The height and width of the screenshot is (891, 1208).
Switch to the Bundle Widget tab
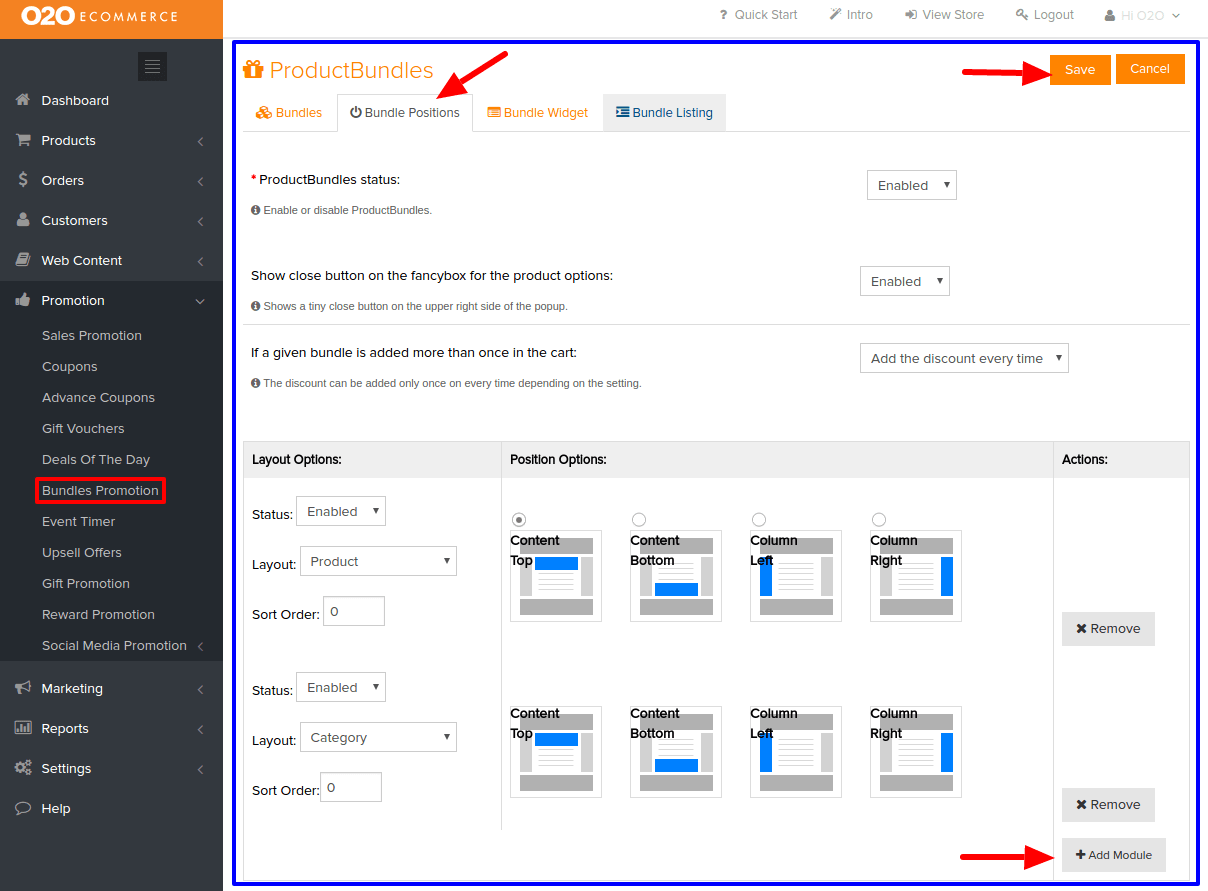point(538,112)
